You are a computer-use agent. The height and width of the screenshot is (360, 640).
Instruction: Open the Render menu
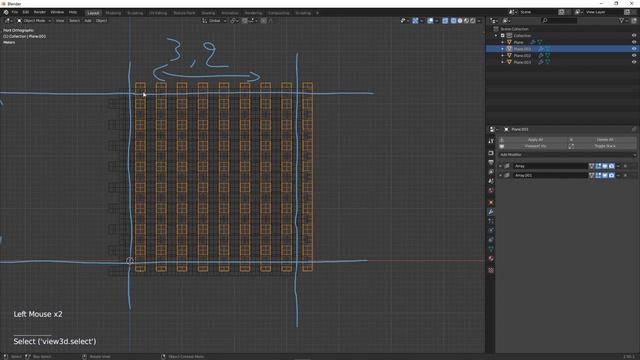pyautogui.click(x=40, y=12)
